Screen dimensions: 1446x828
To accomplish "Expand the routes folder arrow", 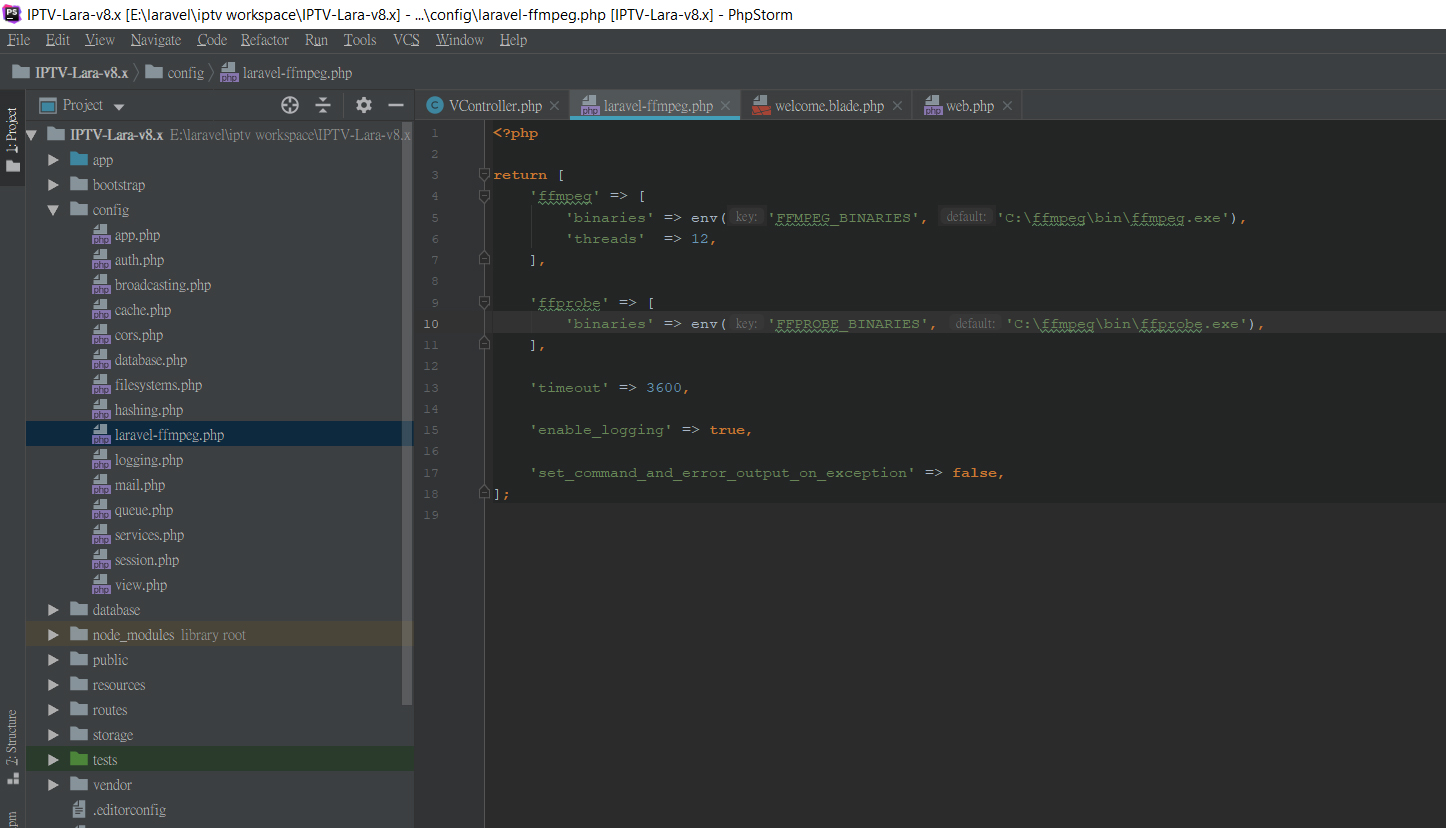I will point(54,710).
